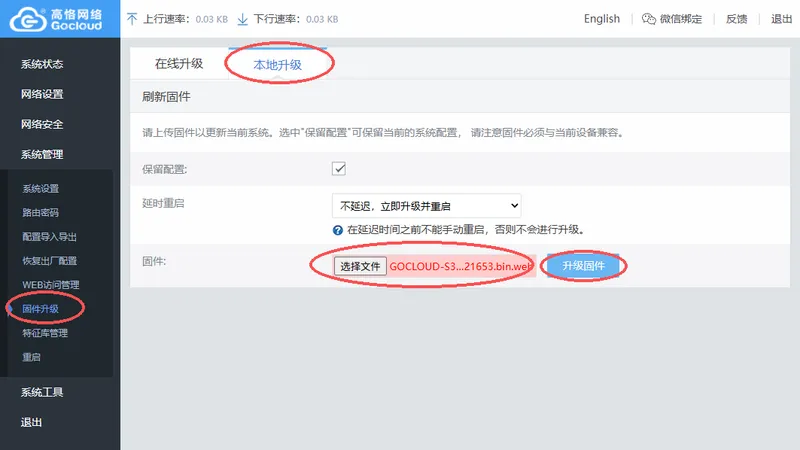This screenshot has height=450, width=800.
Task: Click the 上行速率 0.03 KB value
Action: point(212,19)
